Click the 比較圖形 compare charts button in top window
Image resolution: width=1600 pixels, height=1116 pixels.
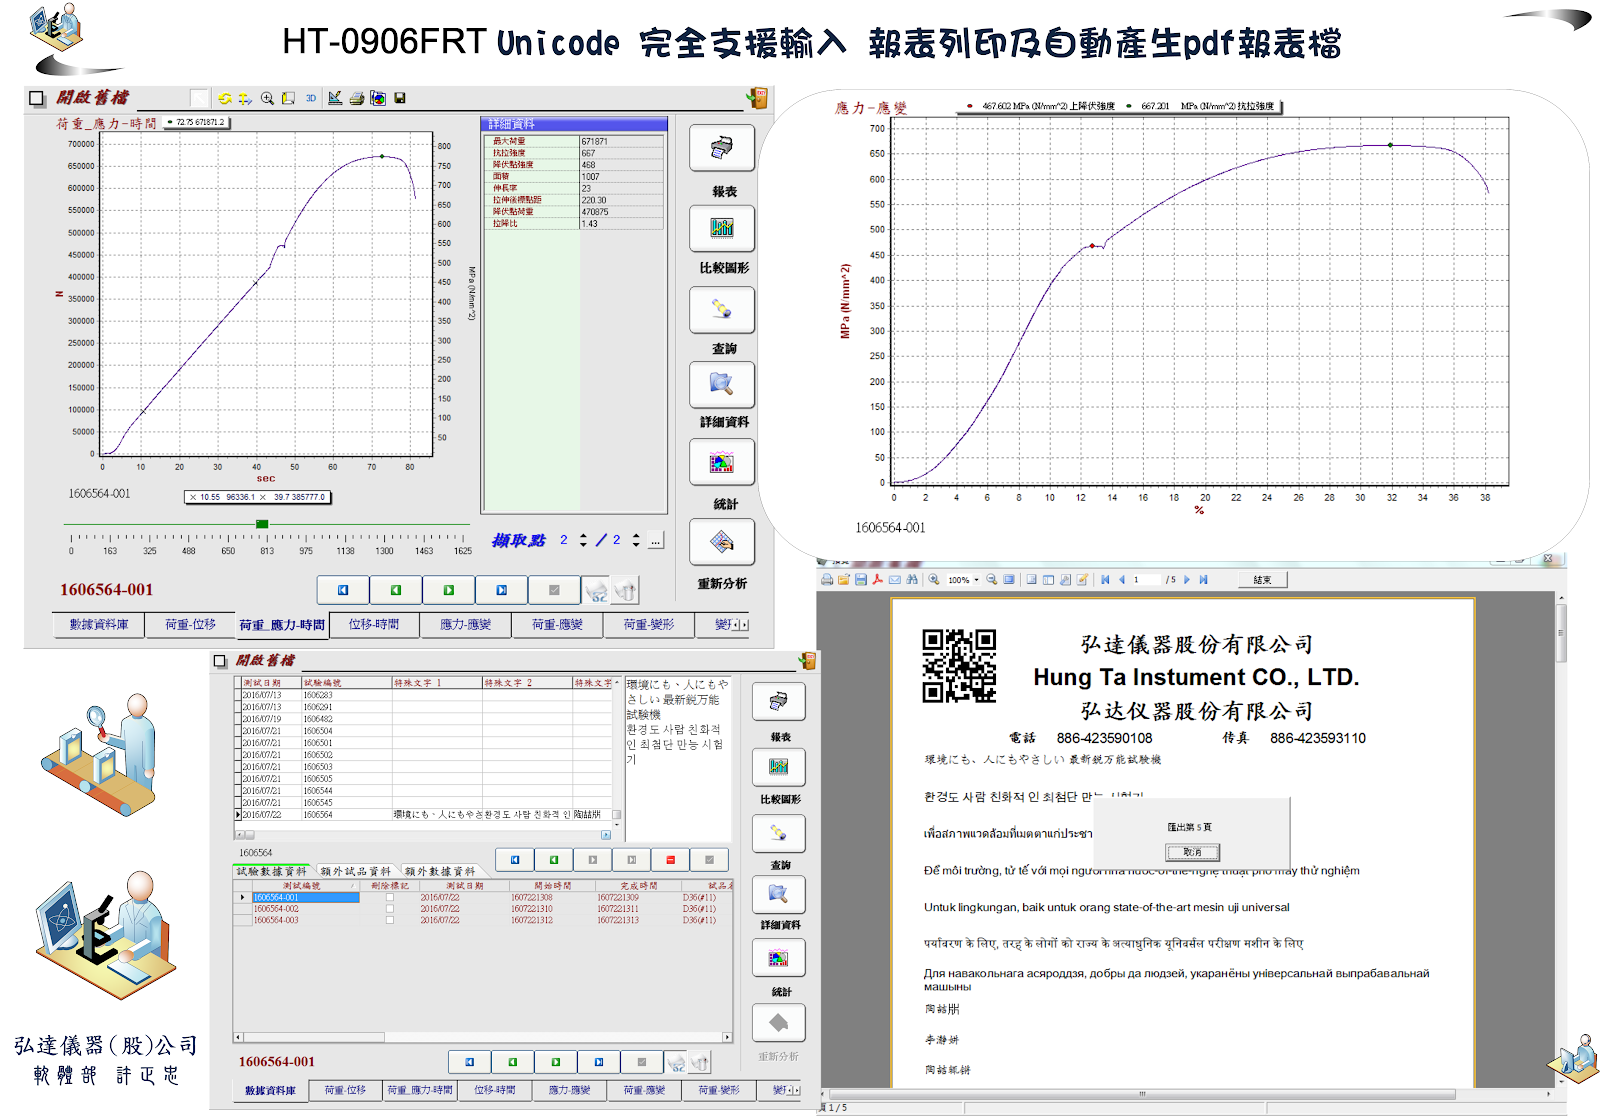point(722,229)
